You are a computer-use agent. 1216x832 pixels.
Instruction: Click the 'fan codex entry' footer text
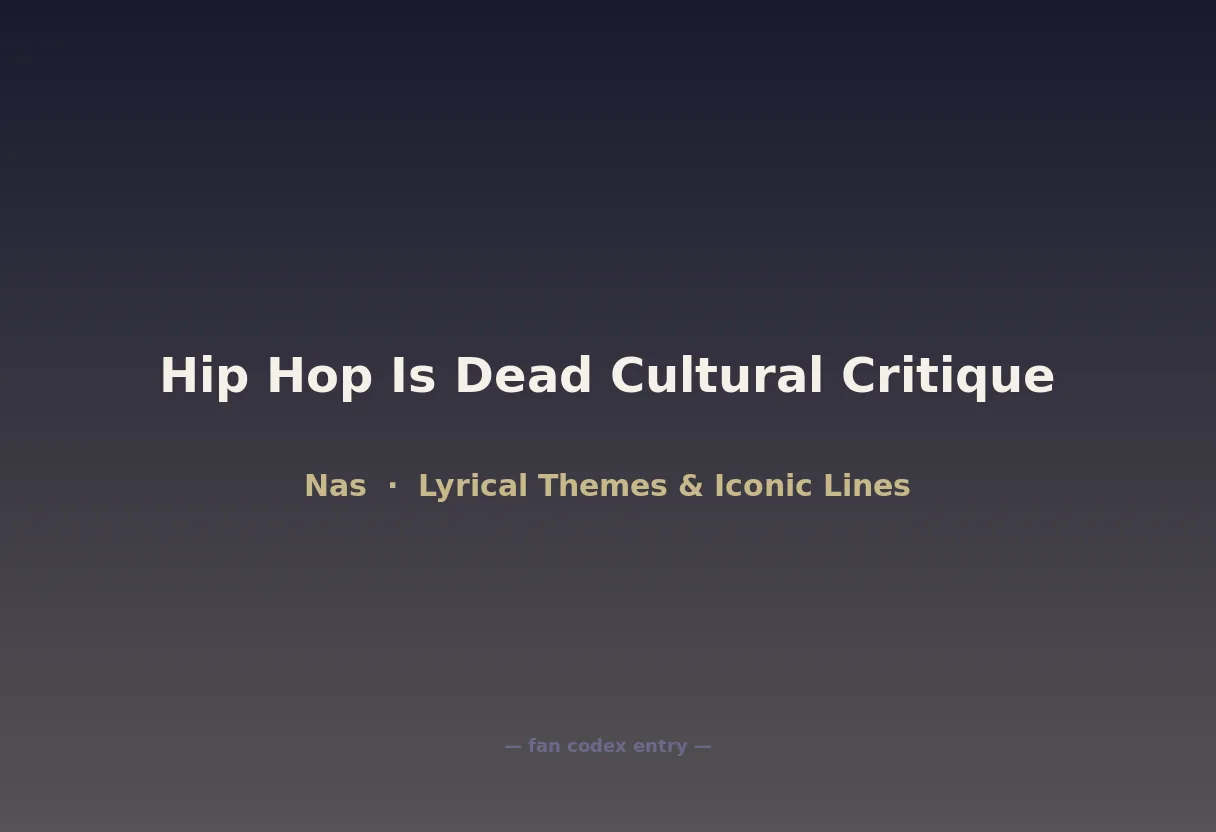[608, 746]
